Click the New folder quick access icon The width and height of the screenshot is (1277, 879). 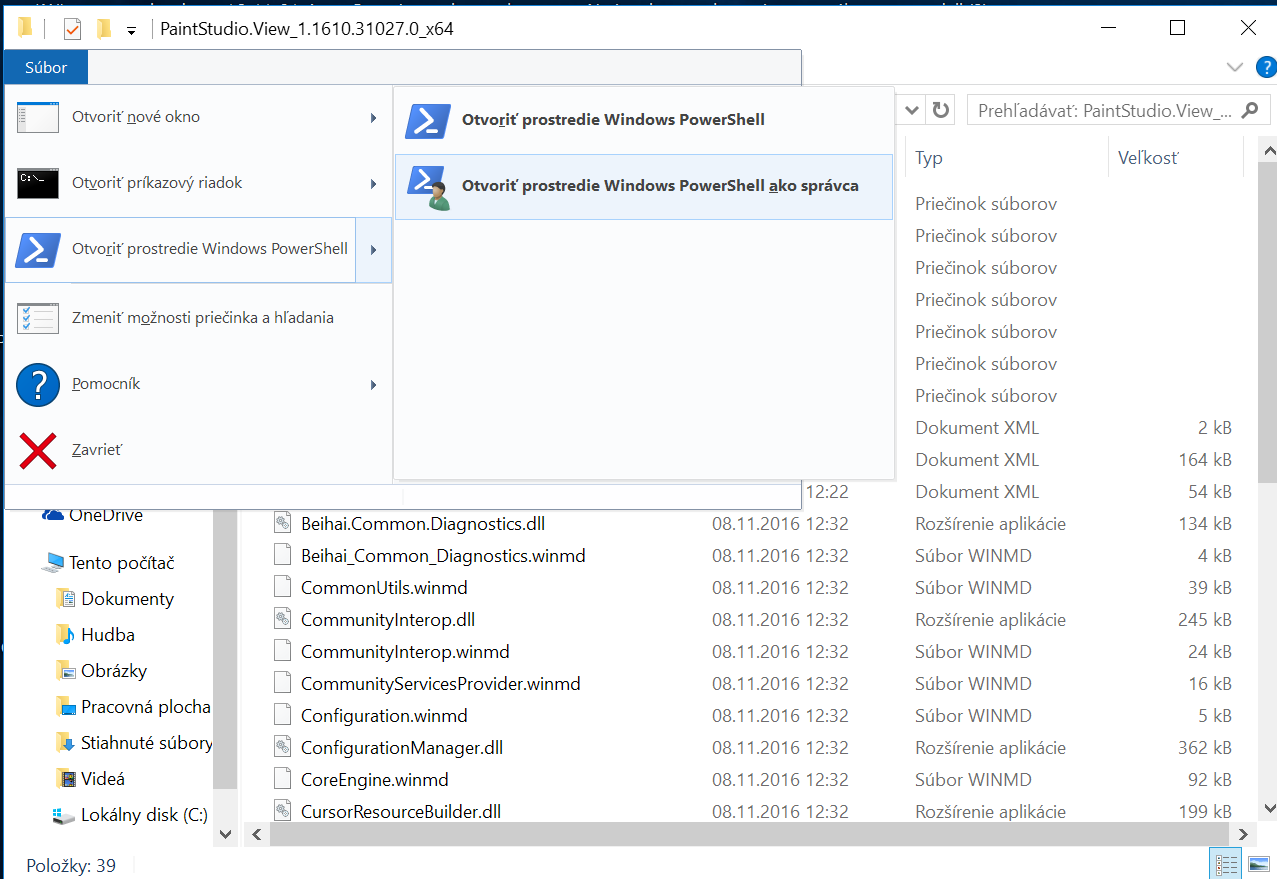pos(103,29)
